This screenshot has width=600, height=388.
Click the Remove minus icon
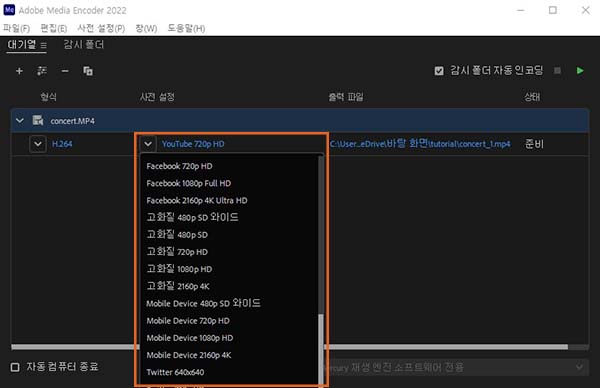(x=65, y=71)
